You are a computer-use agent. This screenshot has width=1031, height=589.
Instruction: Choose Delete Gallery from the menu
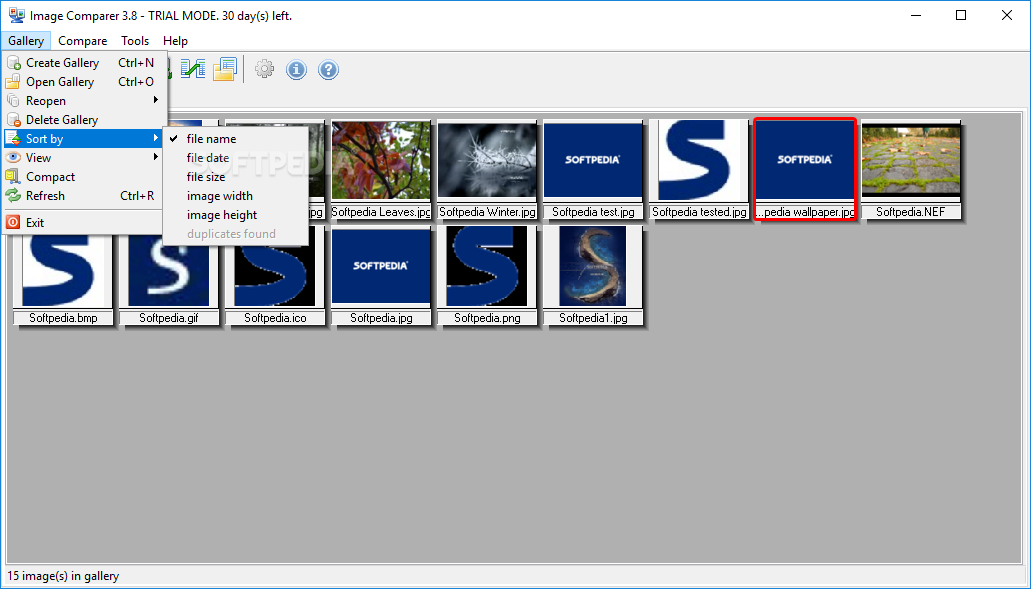85,120
